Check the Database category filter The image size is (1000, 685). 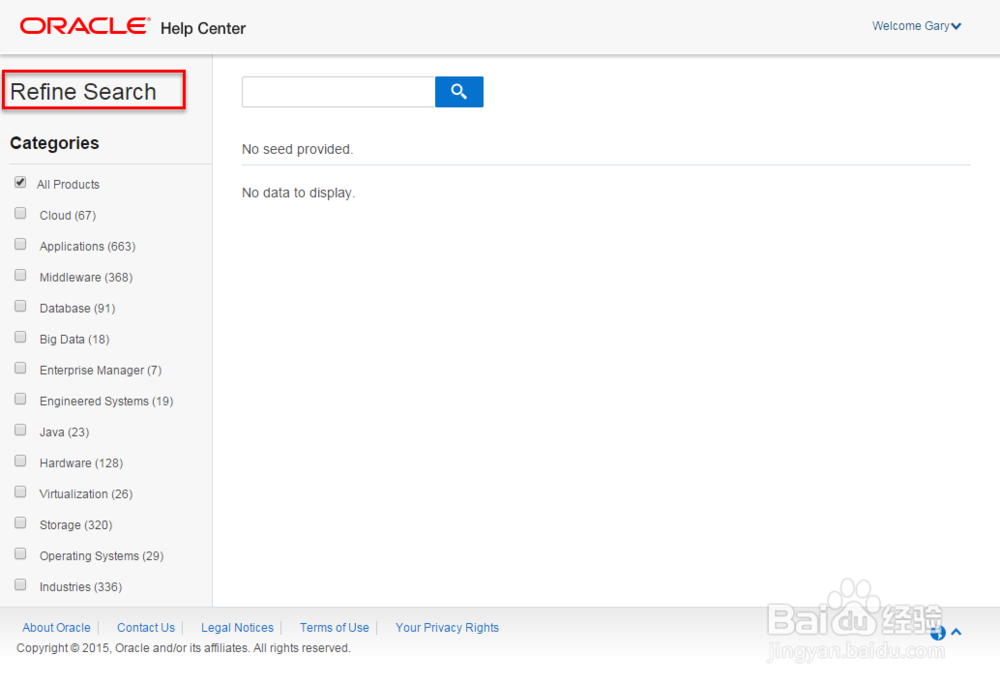[x=20, y=307]
